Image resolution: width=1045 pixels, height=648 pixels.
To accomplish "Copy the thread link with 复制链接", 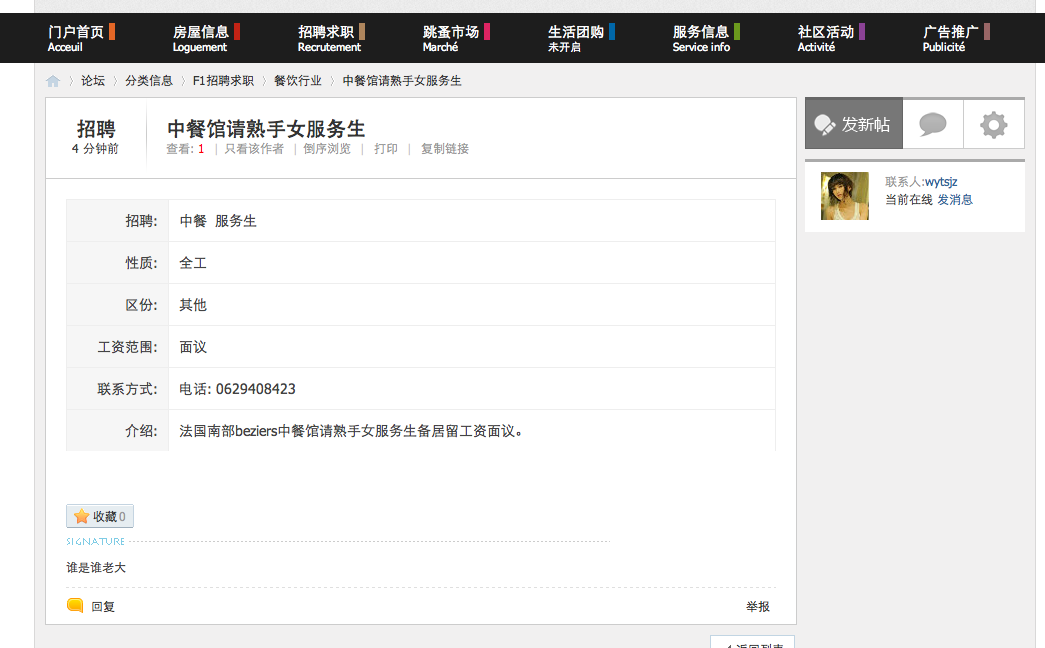I will pyautogui.click(x=445, y=147).
